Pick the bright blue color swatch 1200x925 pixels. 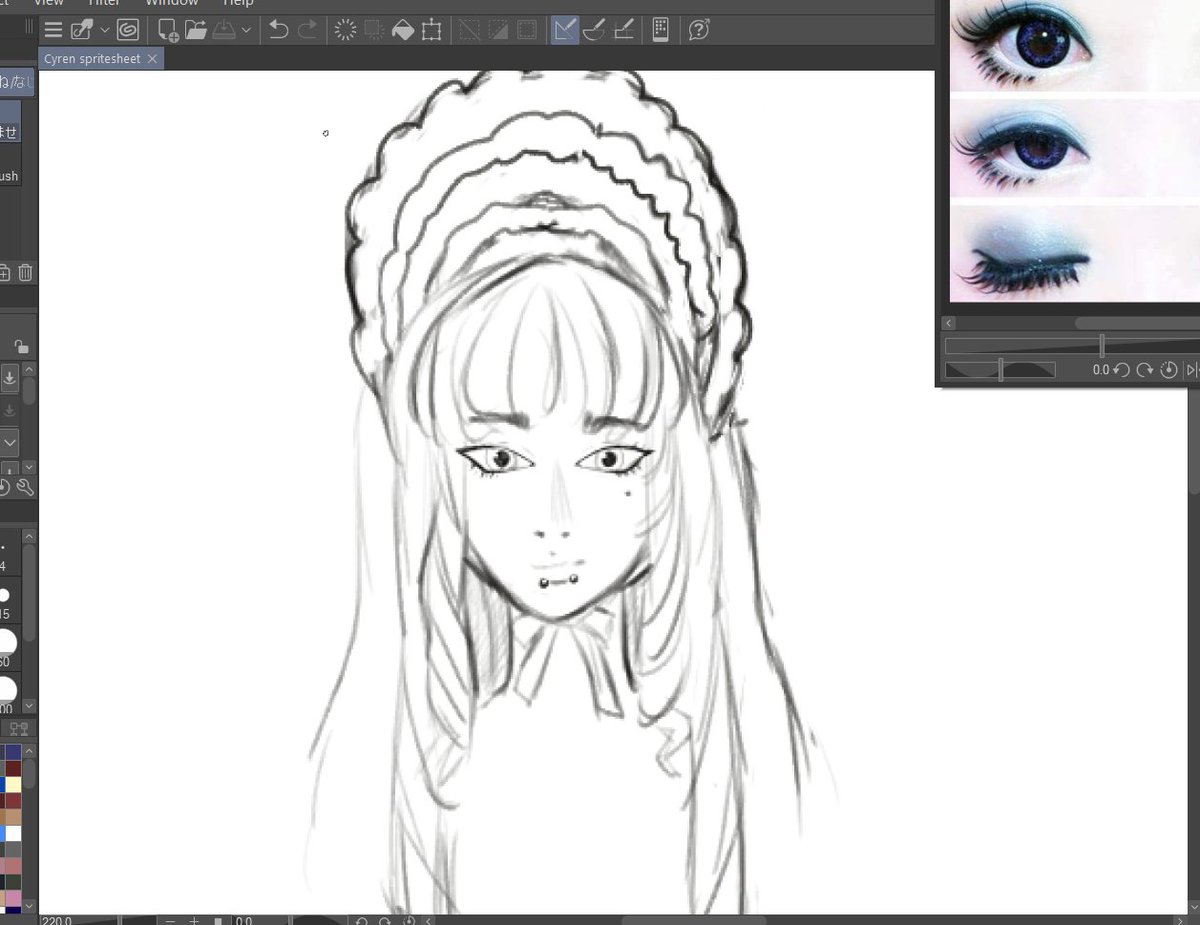2,834
